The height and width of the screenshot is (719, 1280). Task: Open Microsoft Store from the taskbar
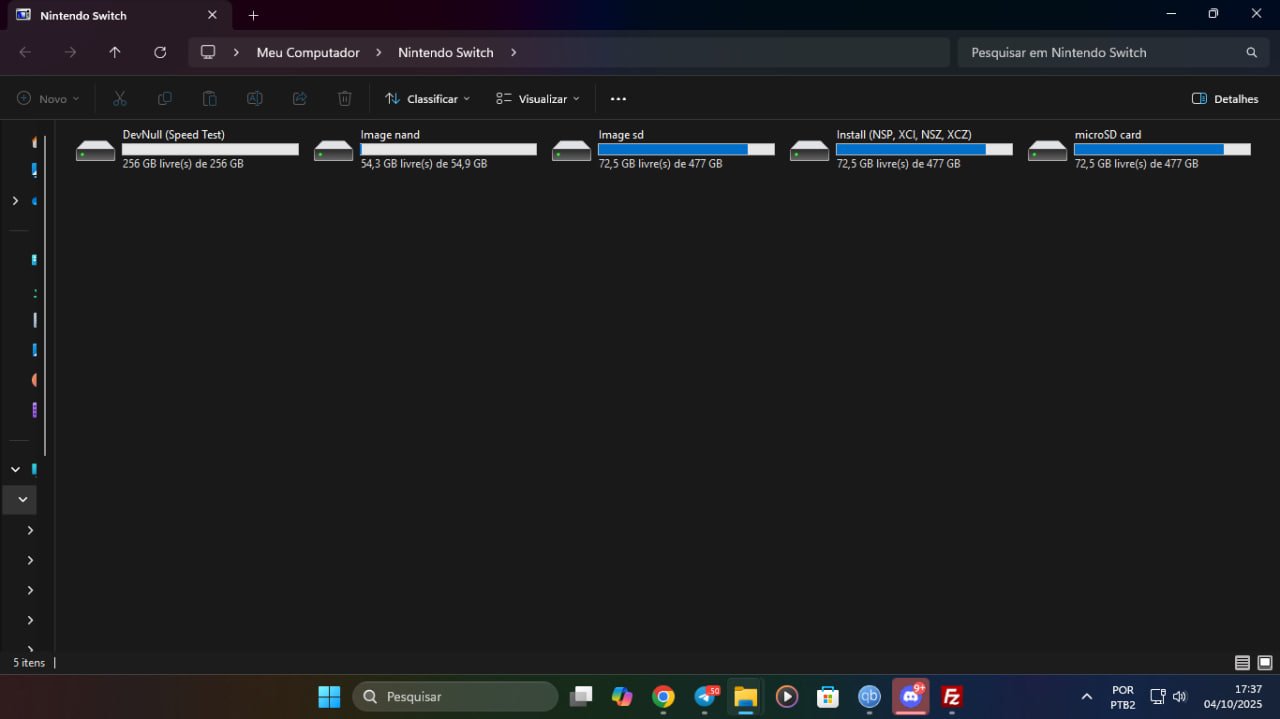point(828,696)
